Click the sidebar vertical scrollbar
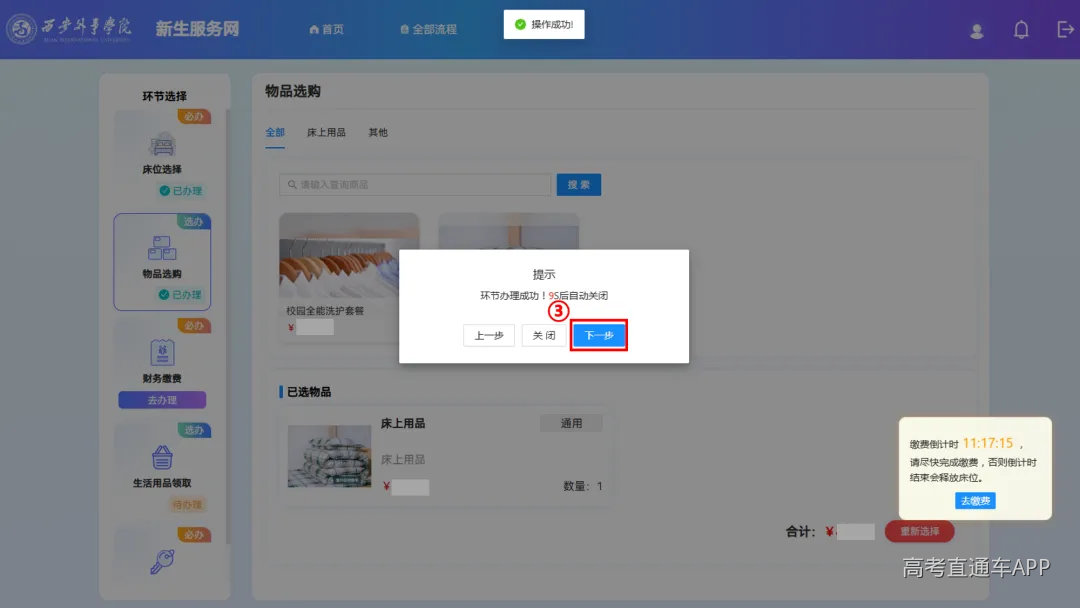 click(x=227, y=324)
